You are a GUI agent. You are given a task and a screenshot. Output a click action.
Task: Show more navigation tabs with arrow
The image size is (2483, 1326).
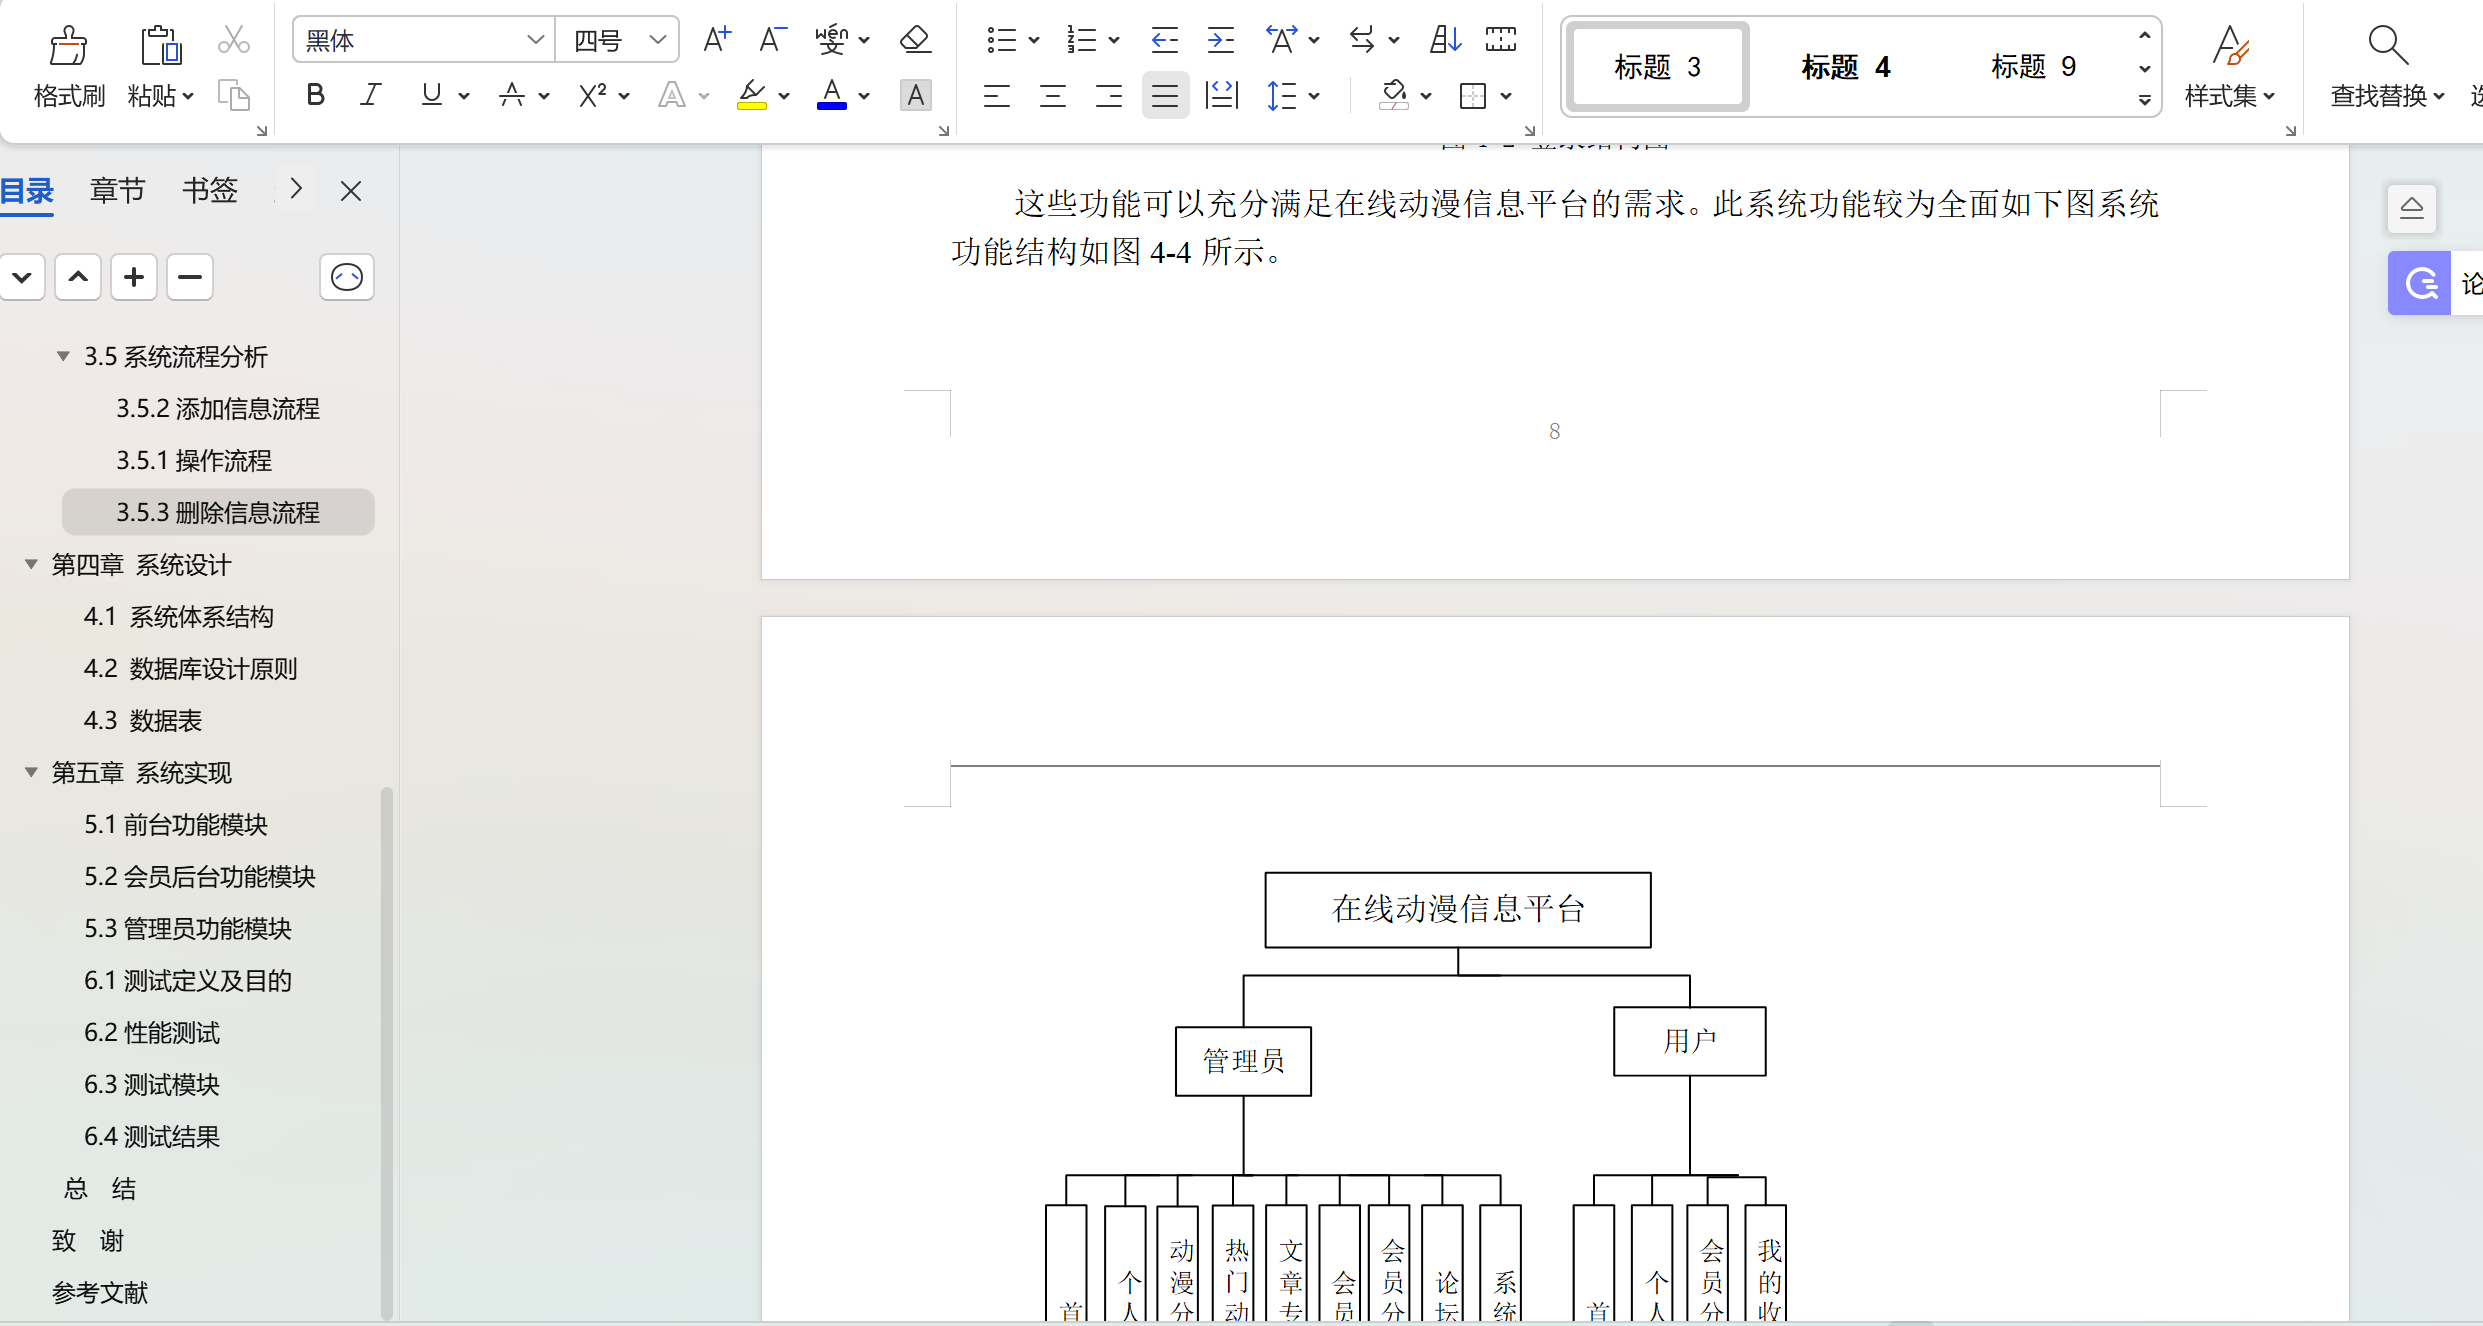[296, 189]
